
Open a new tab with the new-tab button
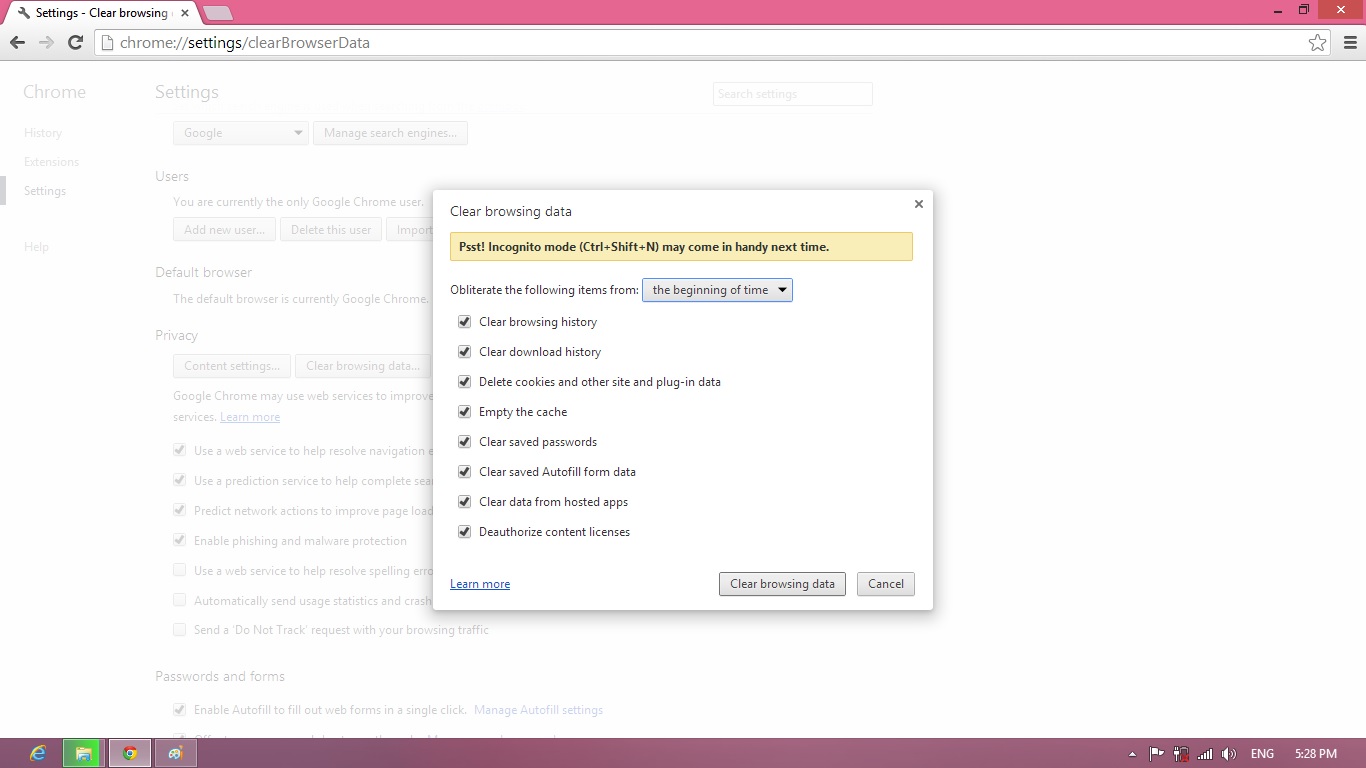217,13
